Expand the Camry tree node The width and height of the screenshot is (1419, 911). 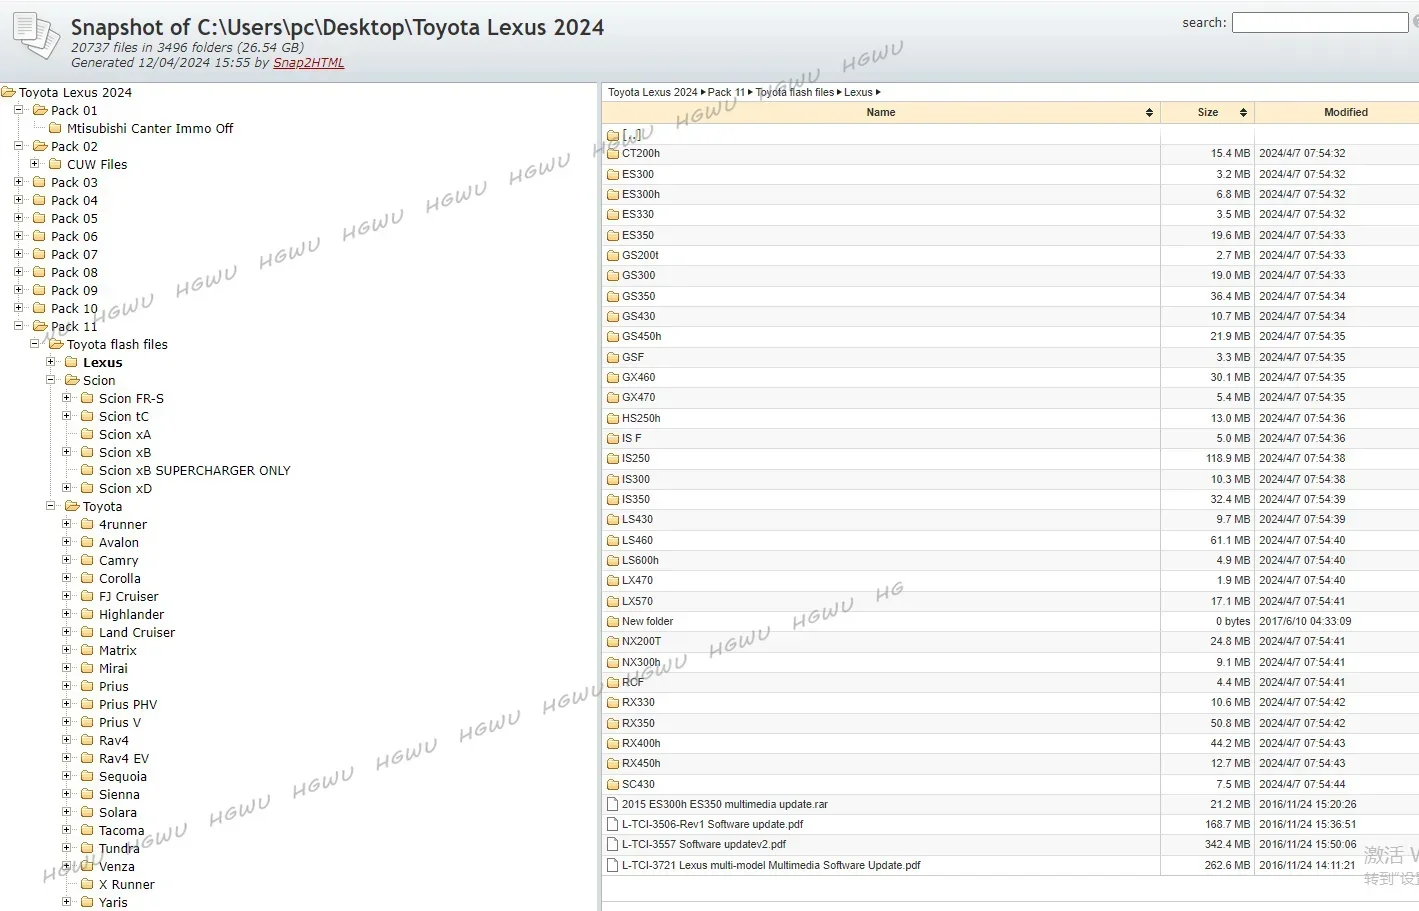click(66, 559)
